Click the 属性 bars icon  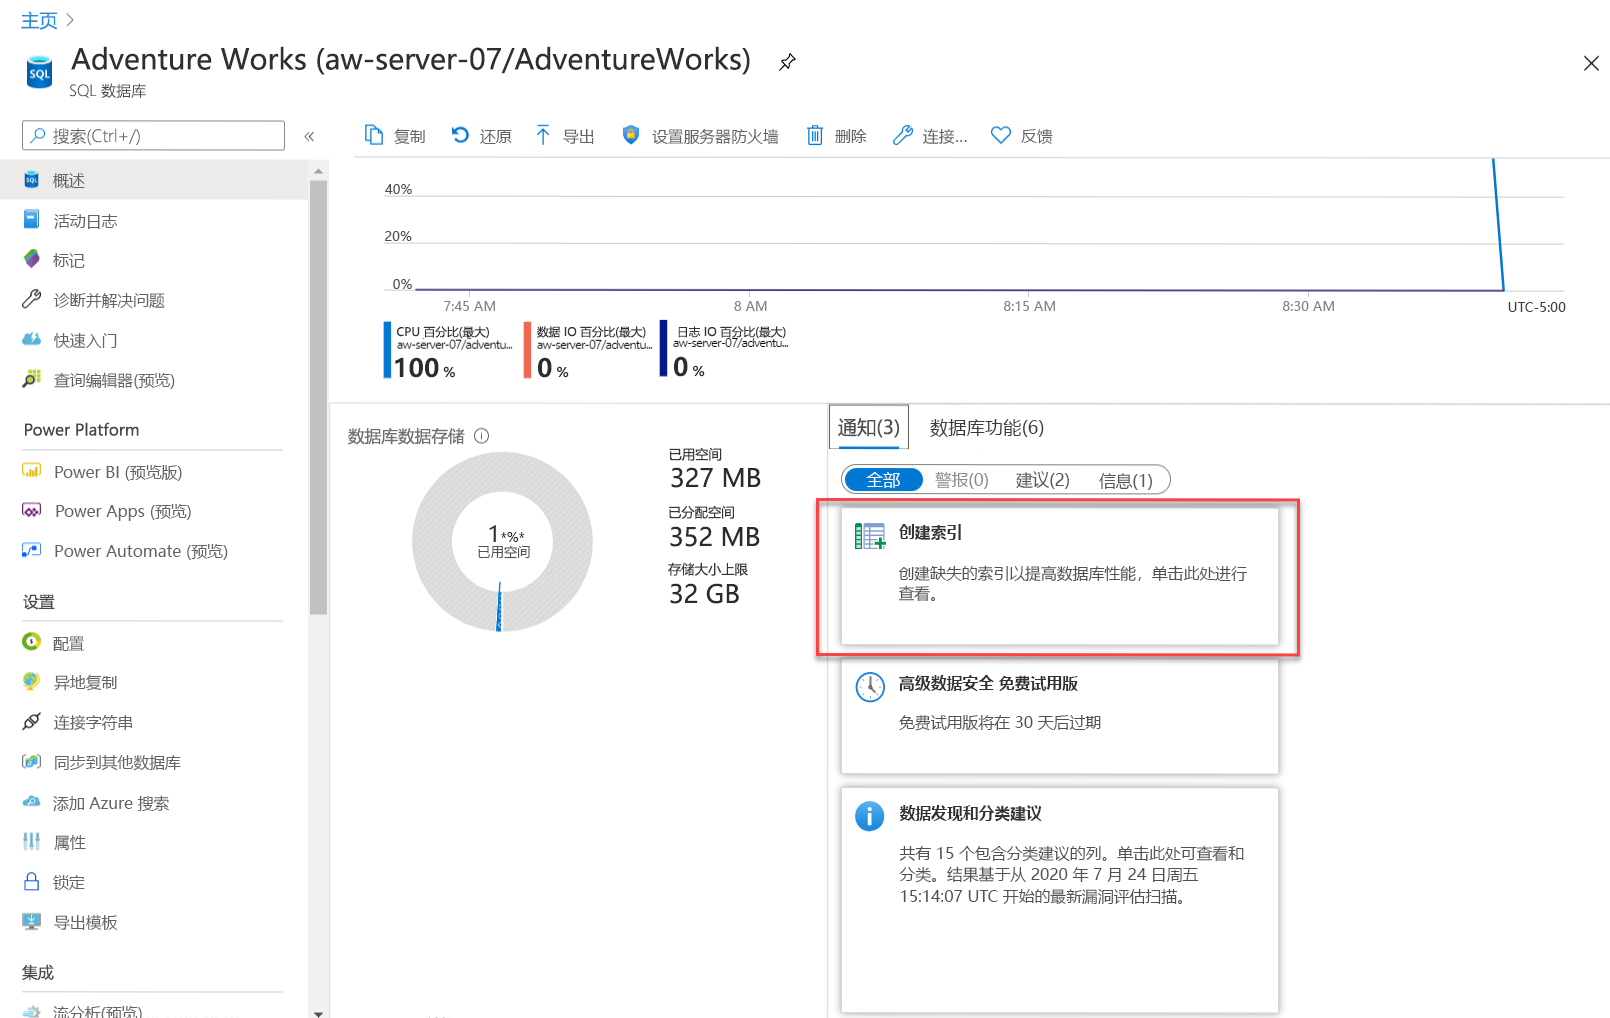[x=32, y=841]
